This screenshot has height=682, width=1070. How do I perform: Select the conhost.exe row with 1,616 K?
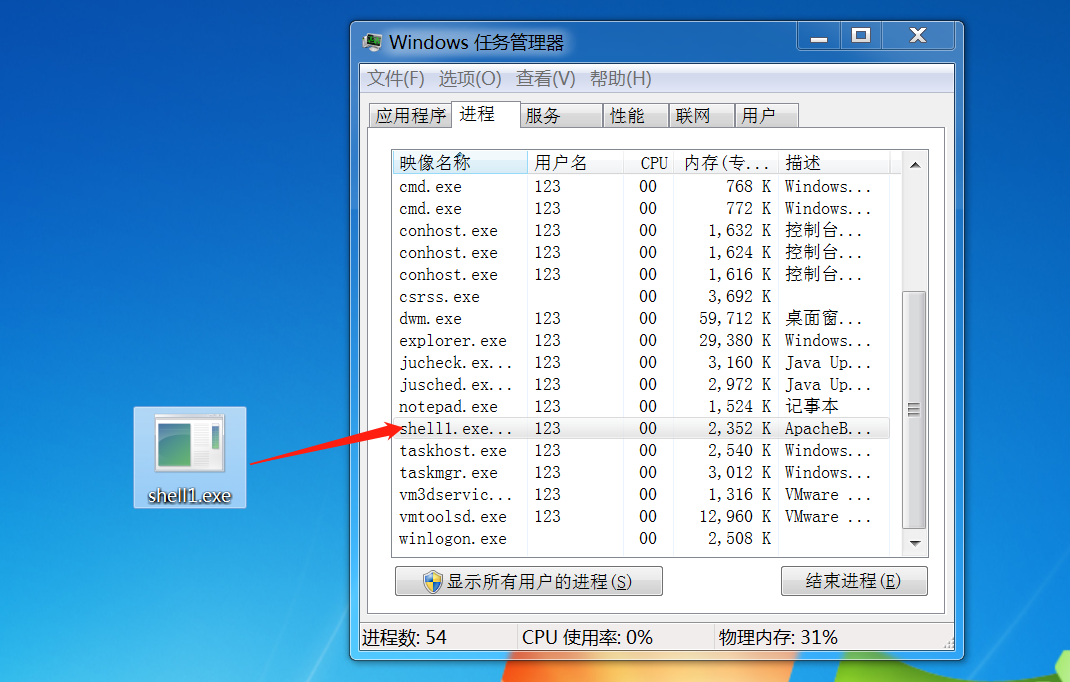641,274
